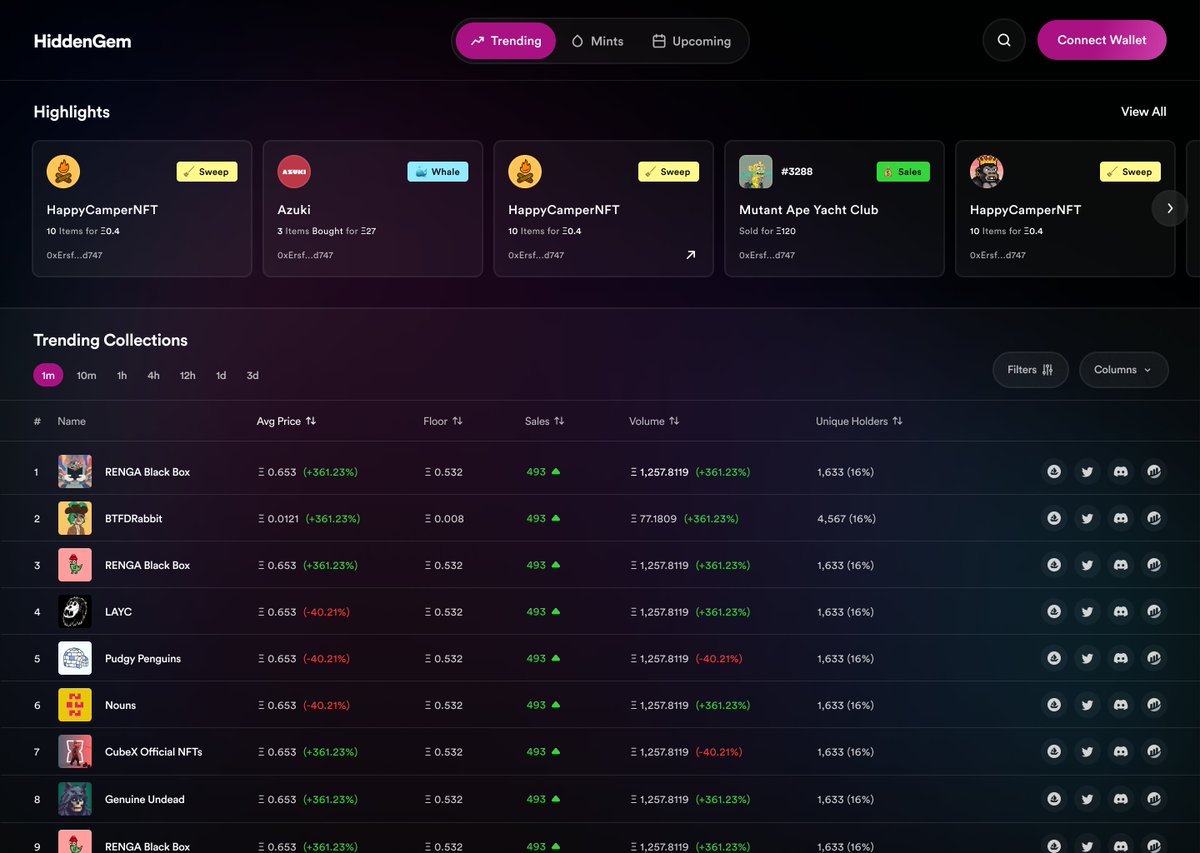This screenshot has width=1200, height=853.
Task: Toggle sort on Sales column
Action: [x=559, y=421]
